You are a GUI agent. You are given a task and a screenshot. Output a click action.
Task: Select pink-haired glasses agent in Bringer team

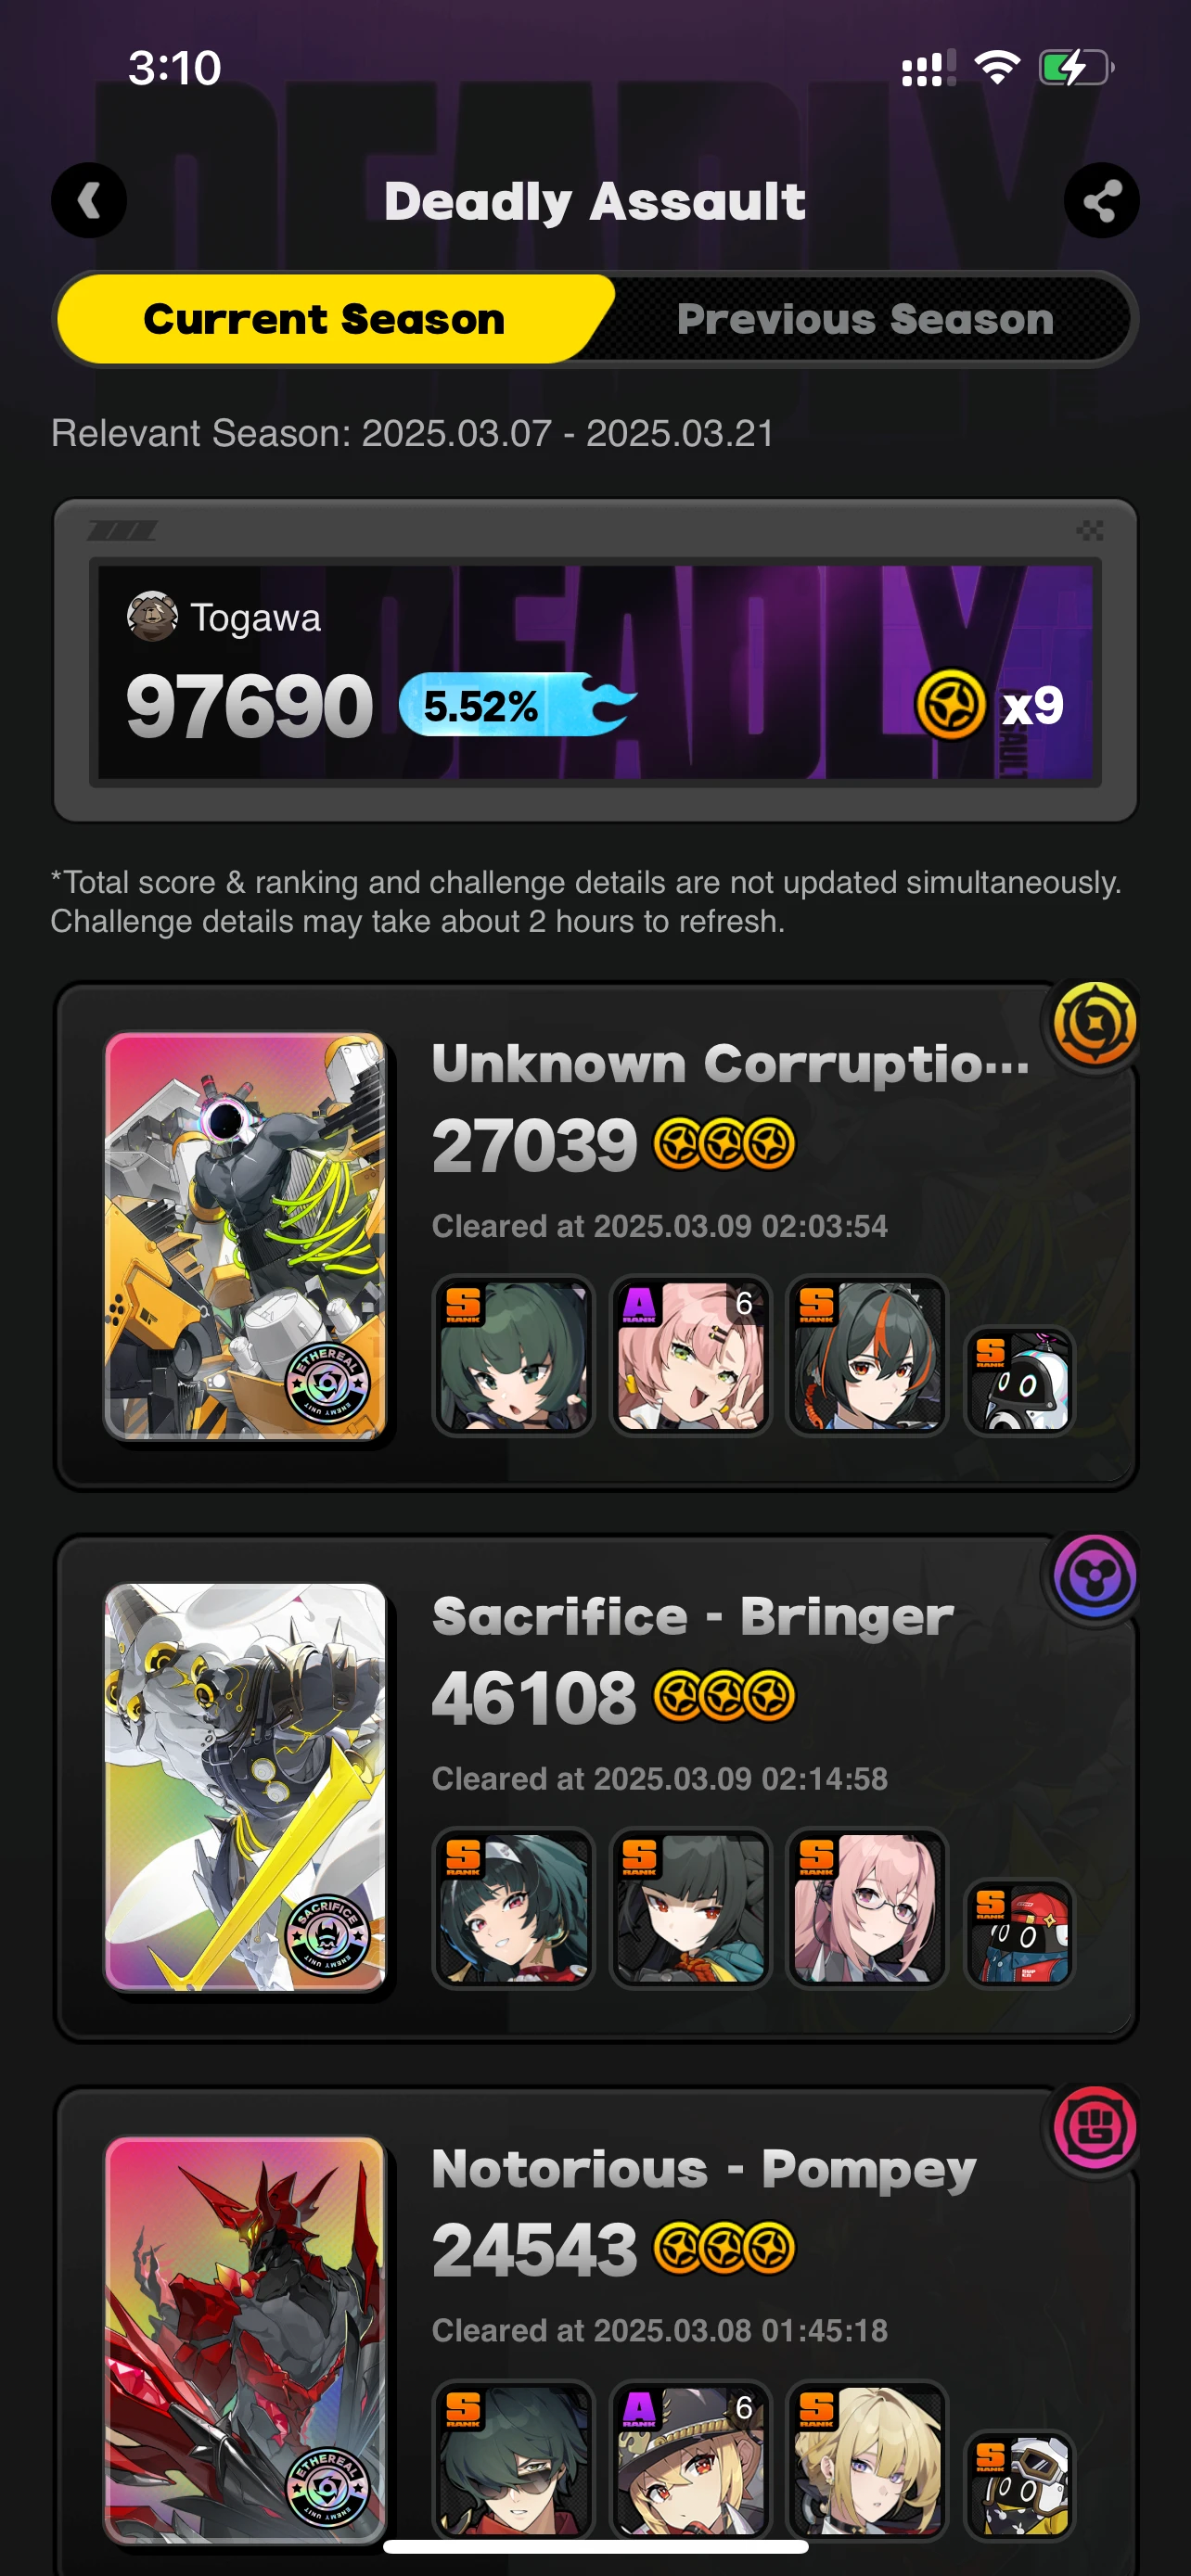coord(866,1907)
